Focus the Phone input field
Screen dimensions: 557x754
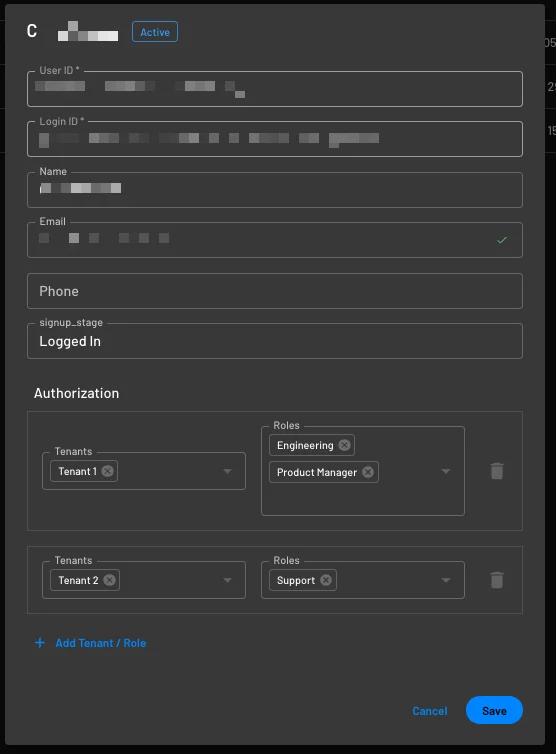coord(275,291)
